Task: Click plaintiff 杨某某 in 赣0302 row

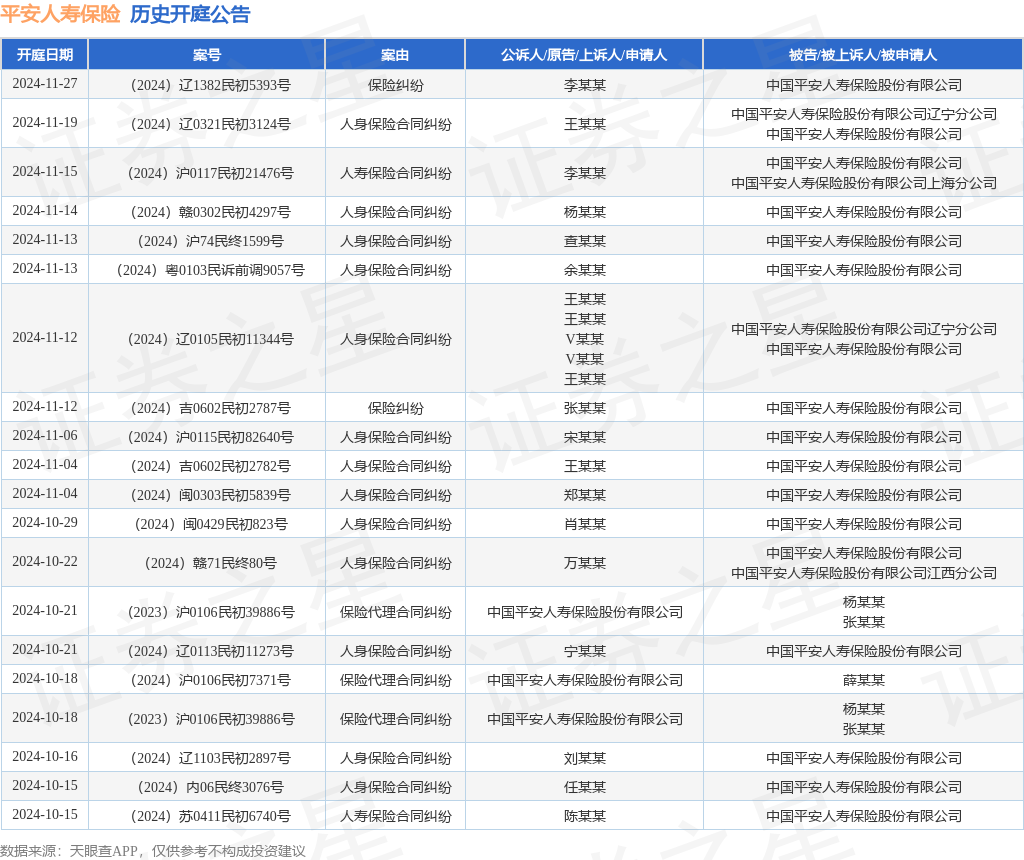Action: pyautogui.click(x=584, y=212)
